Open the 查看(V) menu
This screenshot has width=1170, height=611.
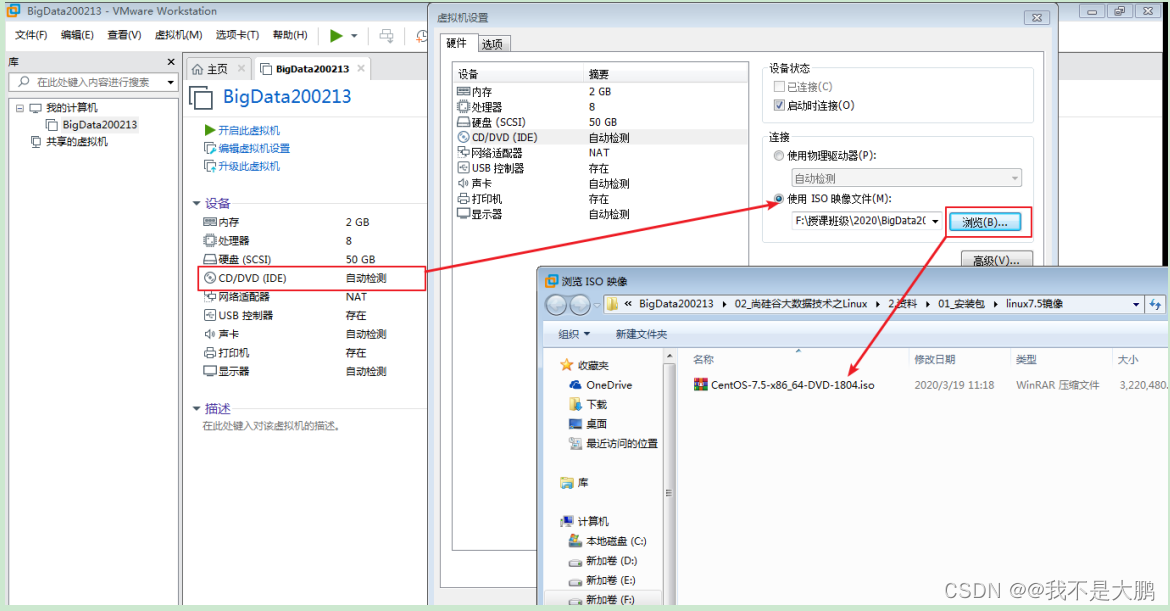[124, 35]
